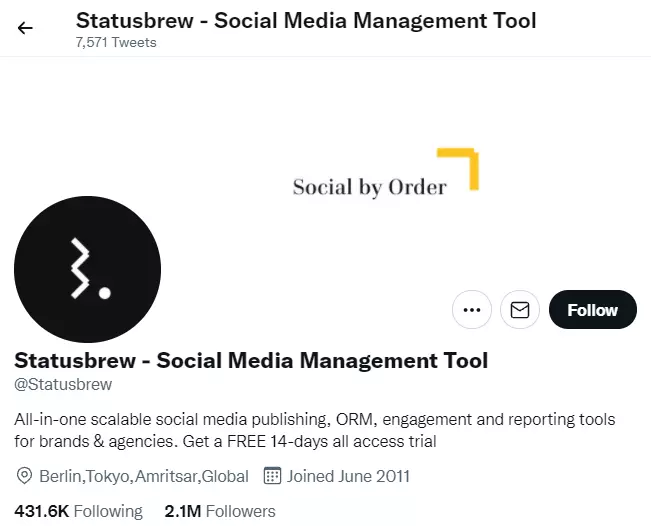Open the three-dots More options menu
The width and height of the screenshot is (651, 526).
point(472,310)
